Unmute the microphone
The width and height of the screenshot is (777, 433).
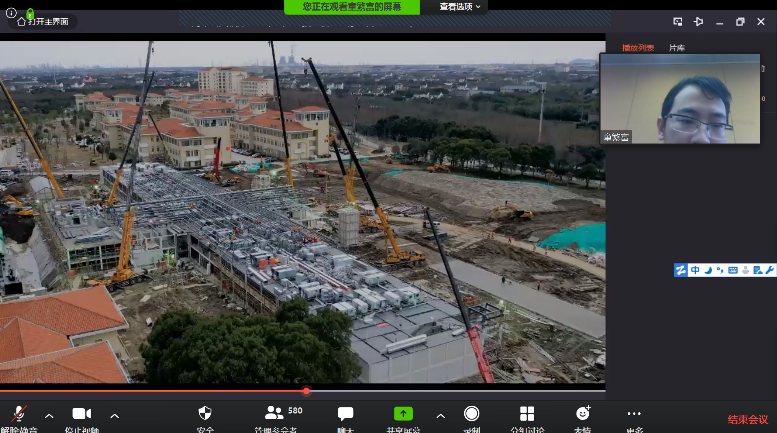click(x=19, y=413)
